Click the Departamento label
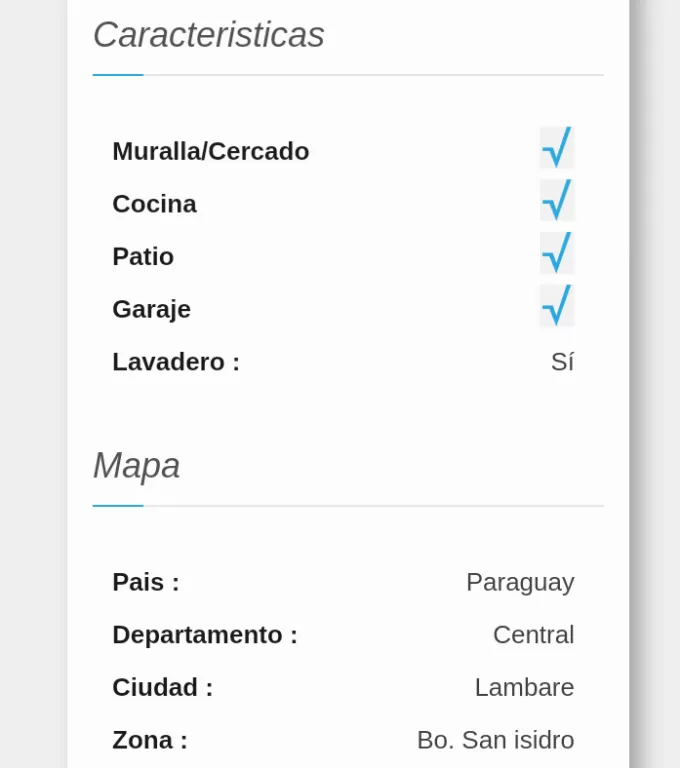The image size is (680, 768). click(205, 635)
